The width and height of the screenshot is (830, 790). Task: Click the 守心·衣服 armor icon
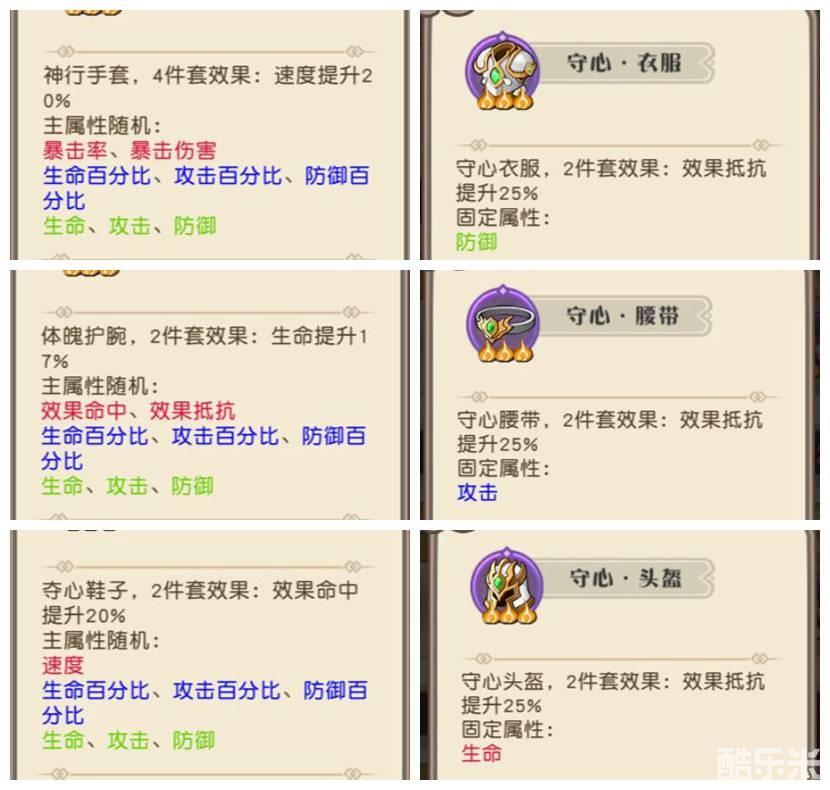pyautogui.click(x=502, y=68)
